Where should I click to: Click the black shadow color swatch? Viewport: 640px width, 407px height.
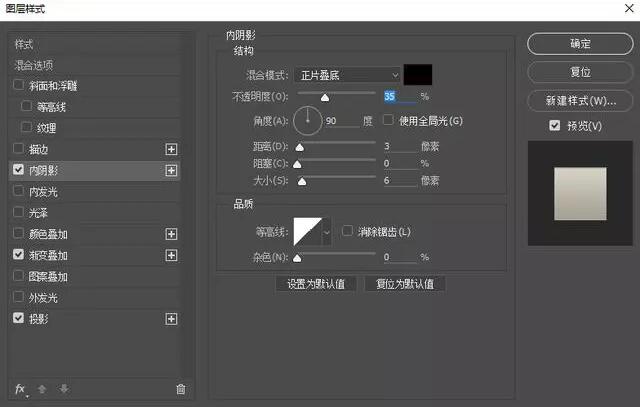pos(417,75)
